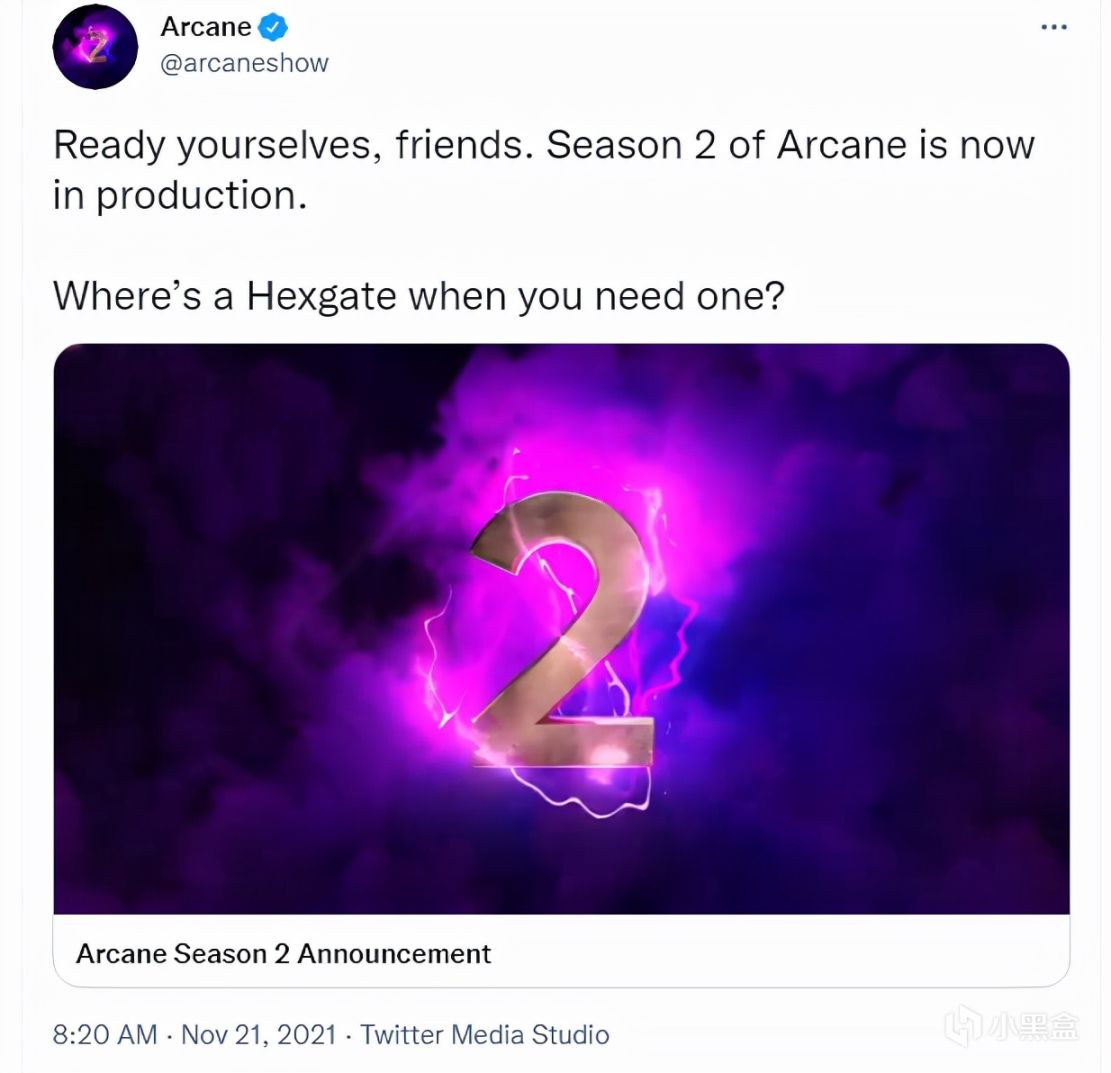The width and height of the screenshot is (1111, 1073).
Task: Click the words "in production."
Action: [178, 195]
